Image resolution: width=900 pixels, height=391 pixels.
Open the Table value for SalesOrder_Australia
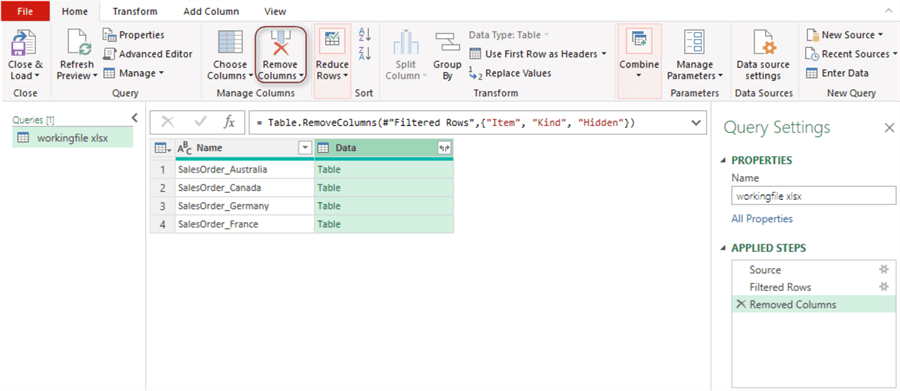(329, 170)
